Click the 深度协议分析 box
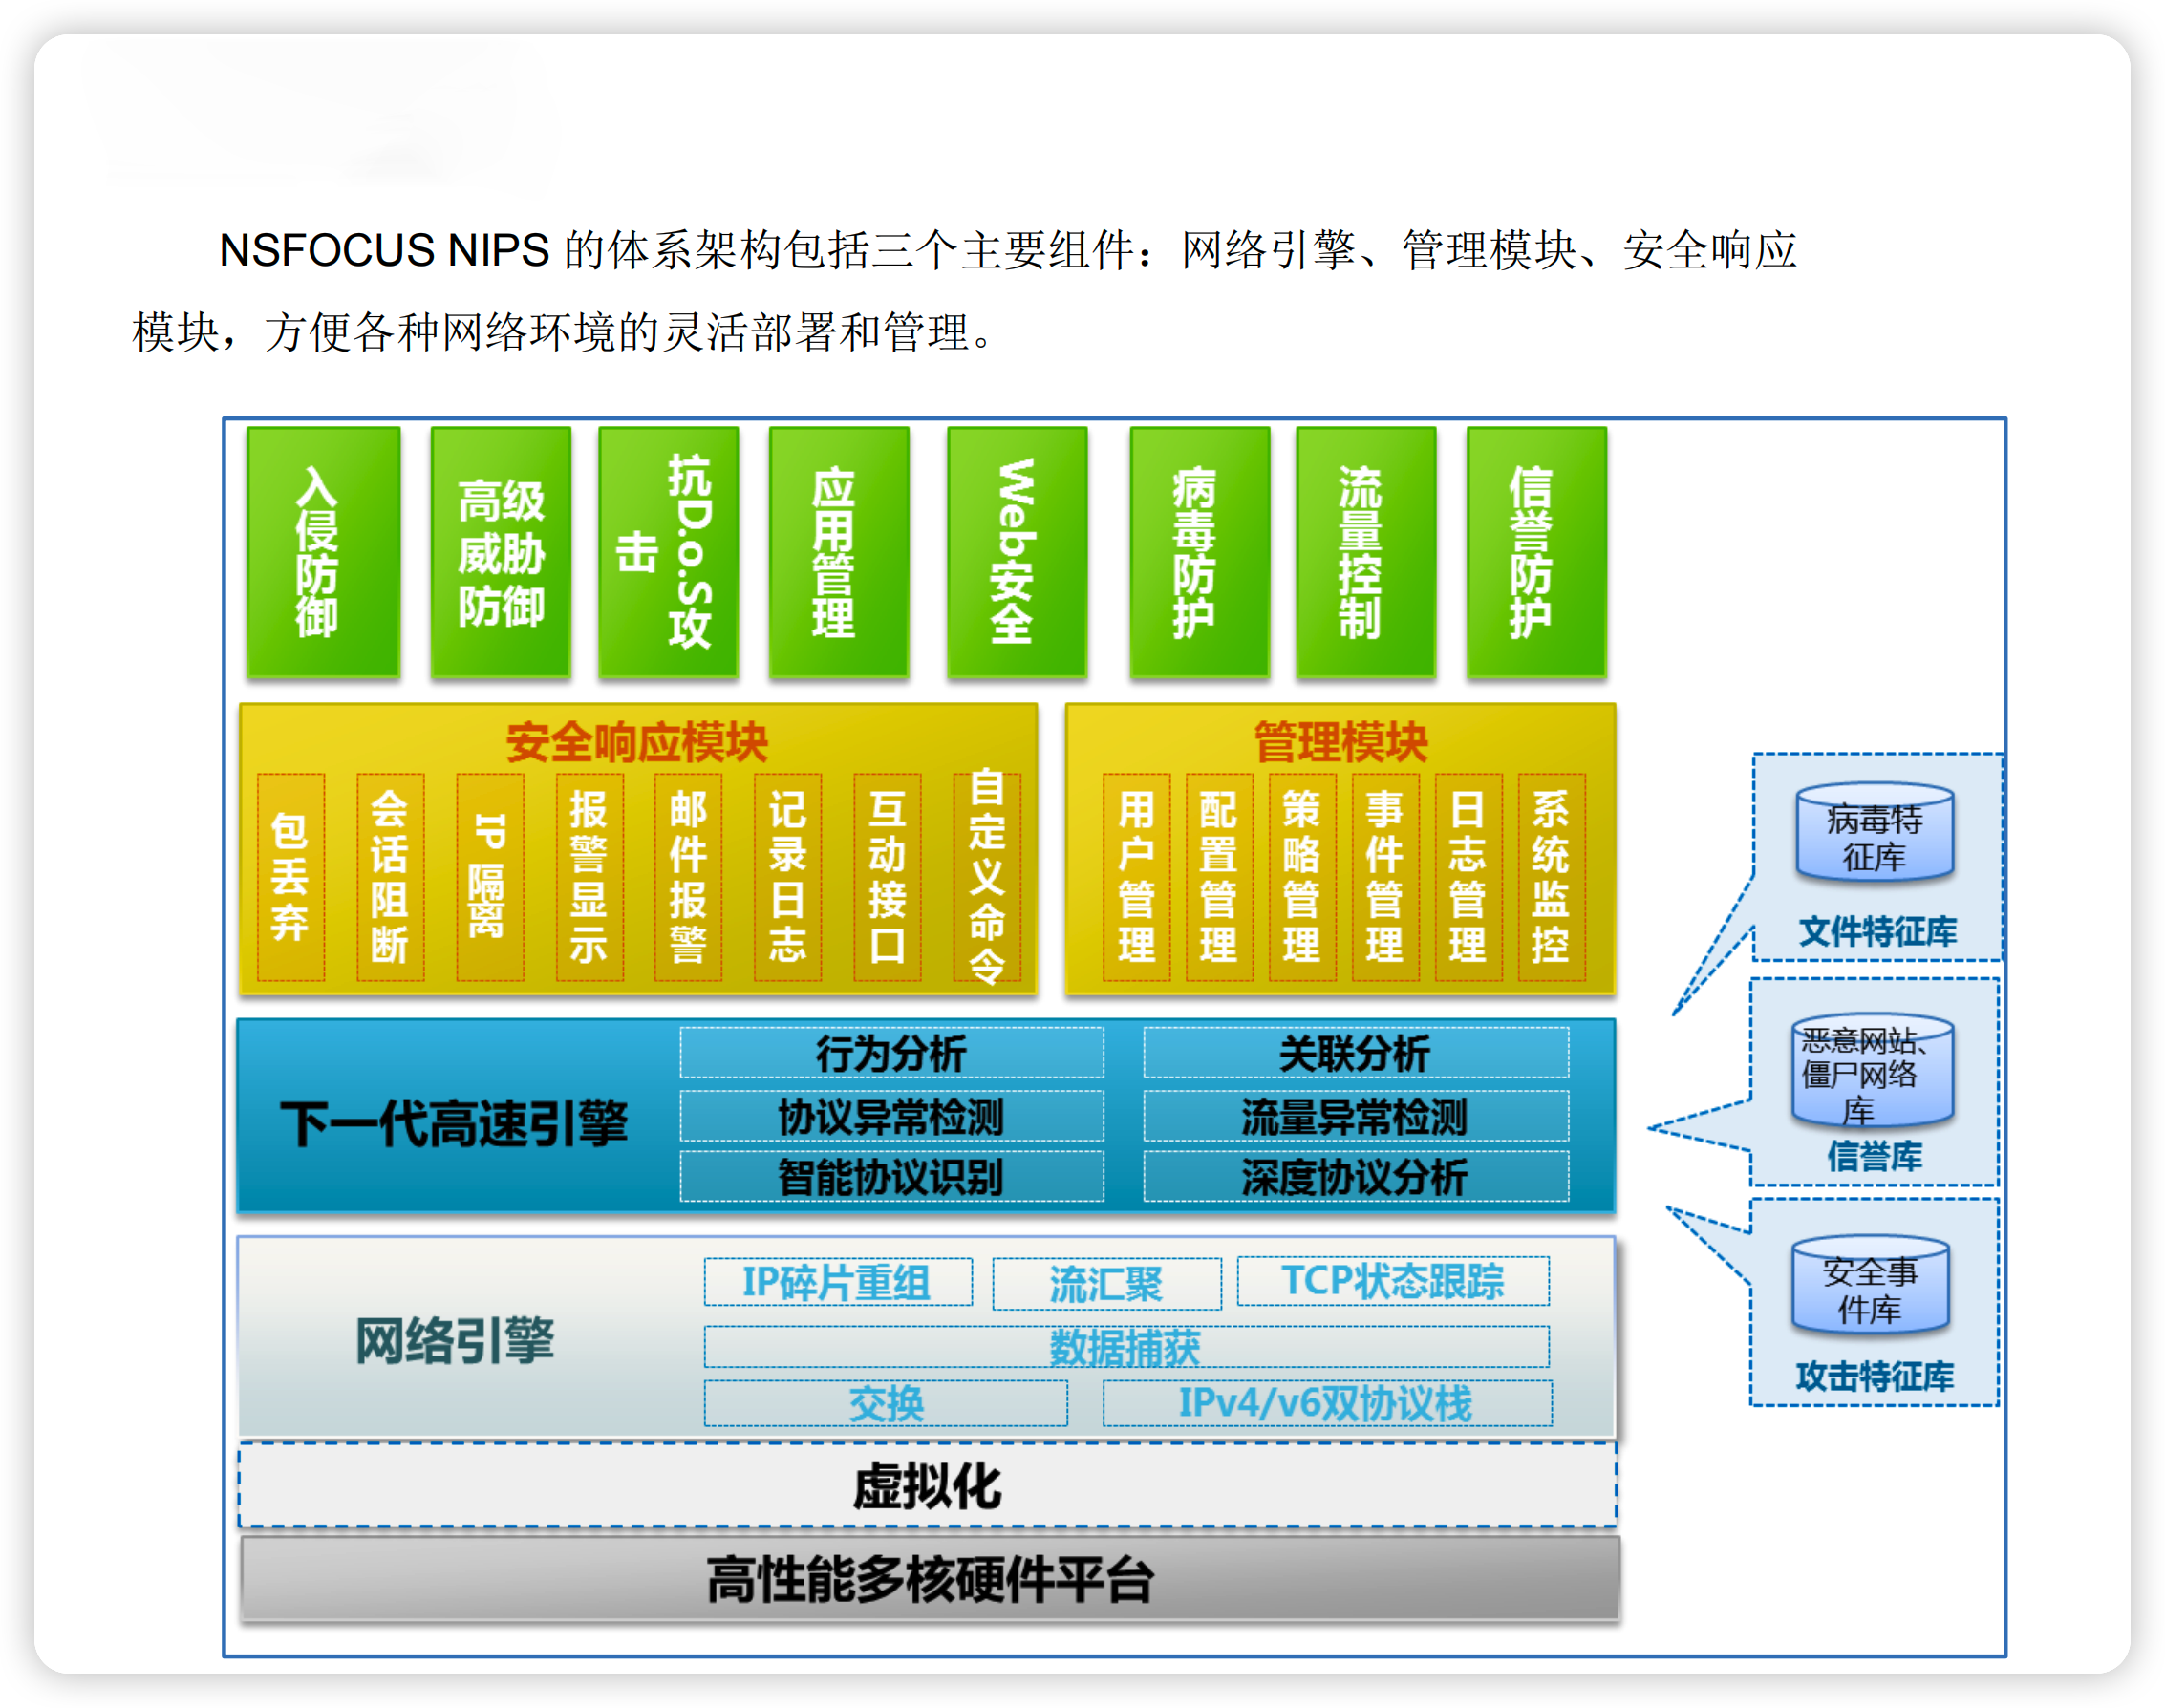 [1355, 1177]
